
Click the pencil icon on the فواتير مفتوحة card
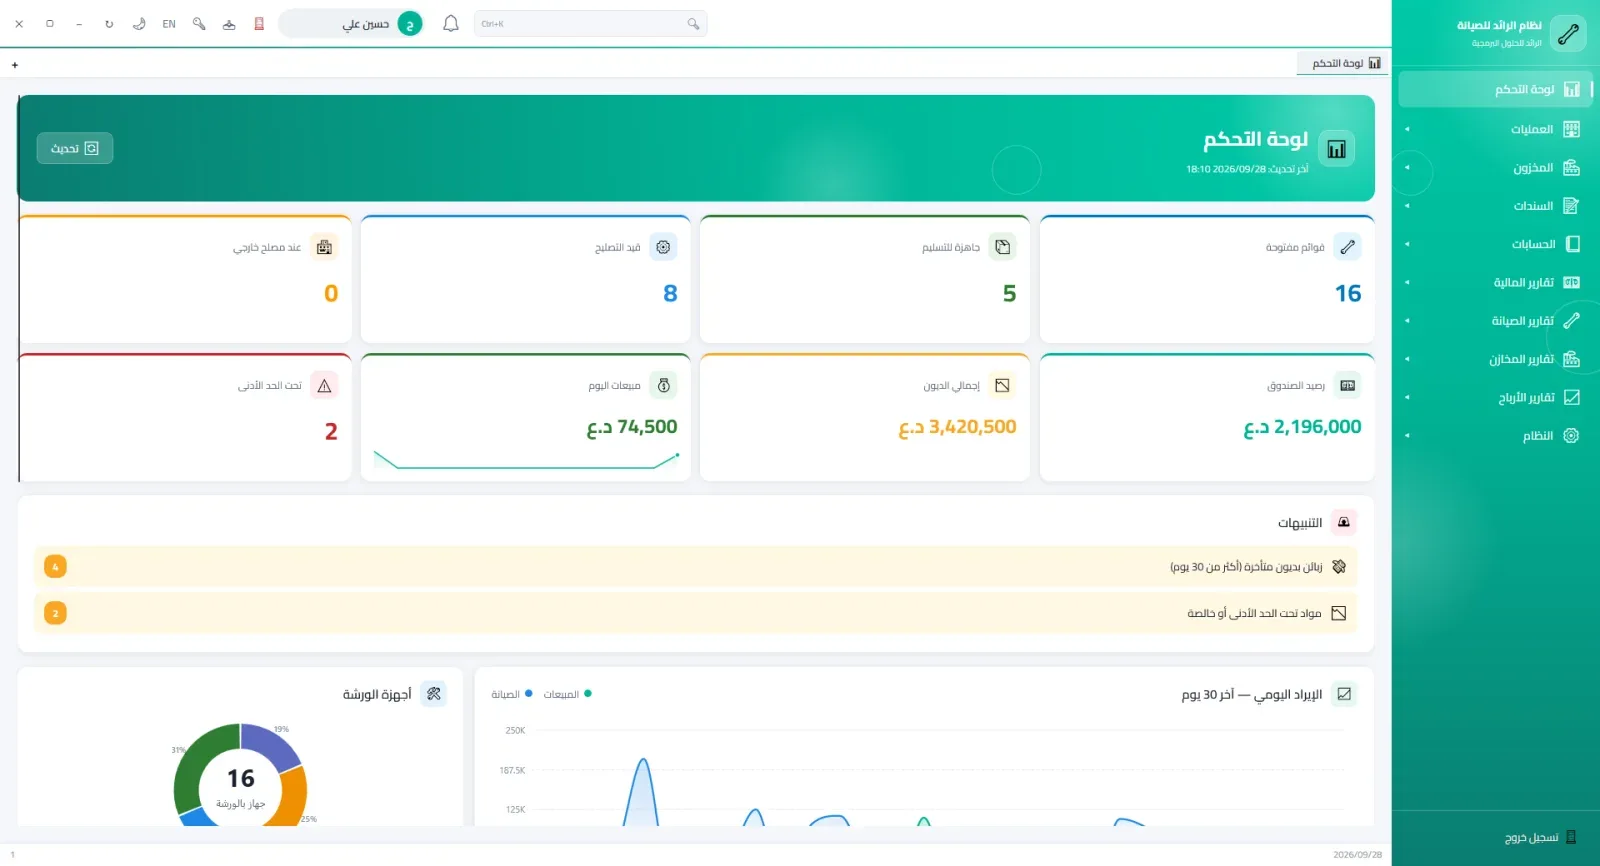click(x=1348, y=247)
